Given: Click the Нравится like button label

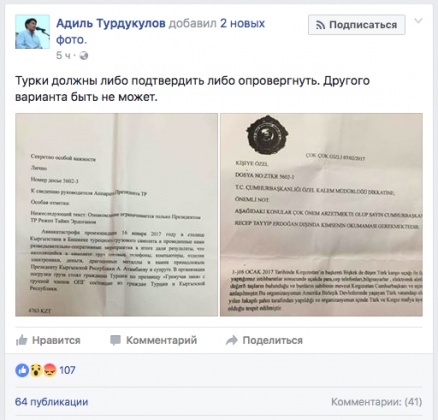Looking at the screenshot, I should pyautogui.click(x=56, y=340).
